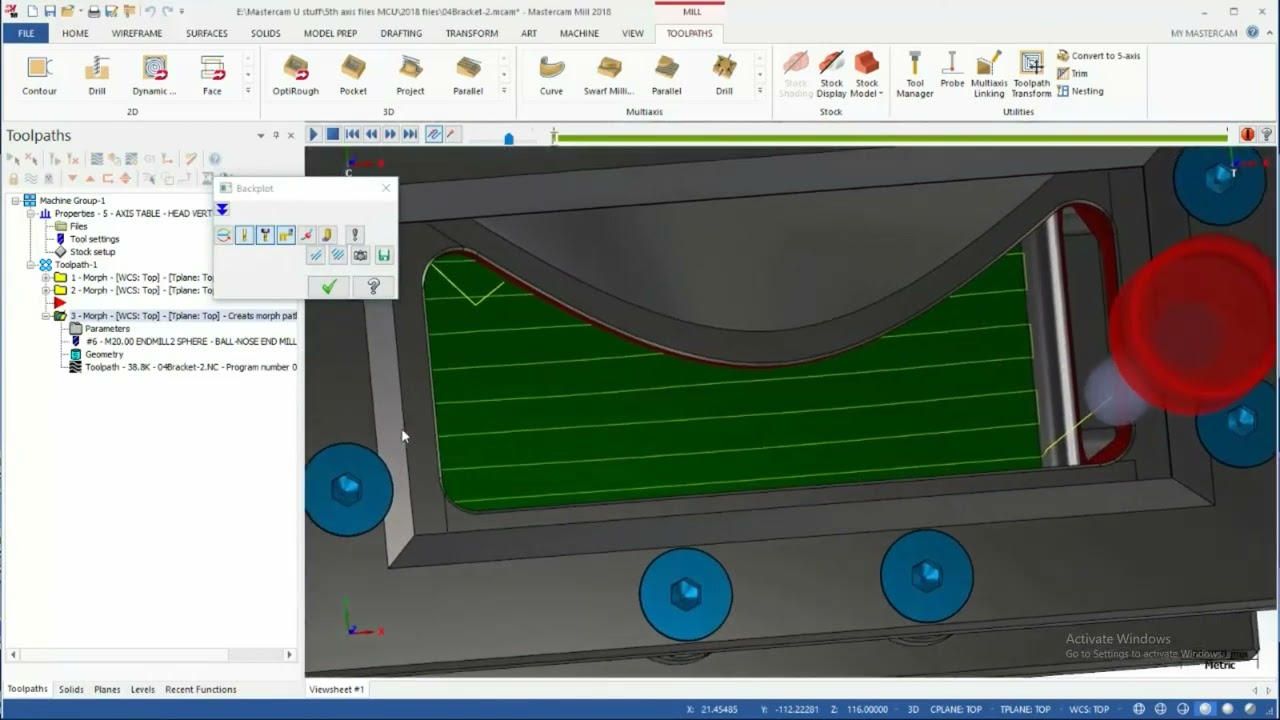1280x720 pixels.
Task: Choose the 2D Drill toolpath
Action: (x=97, y=76)
